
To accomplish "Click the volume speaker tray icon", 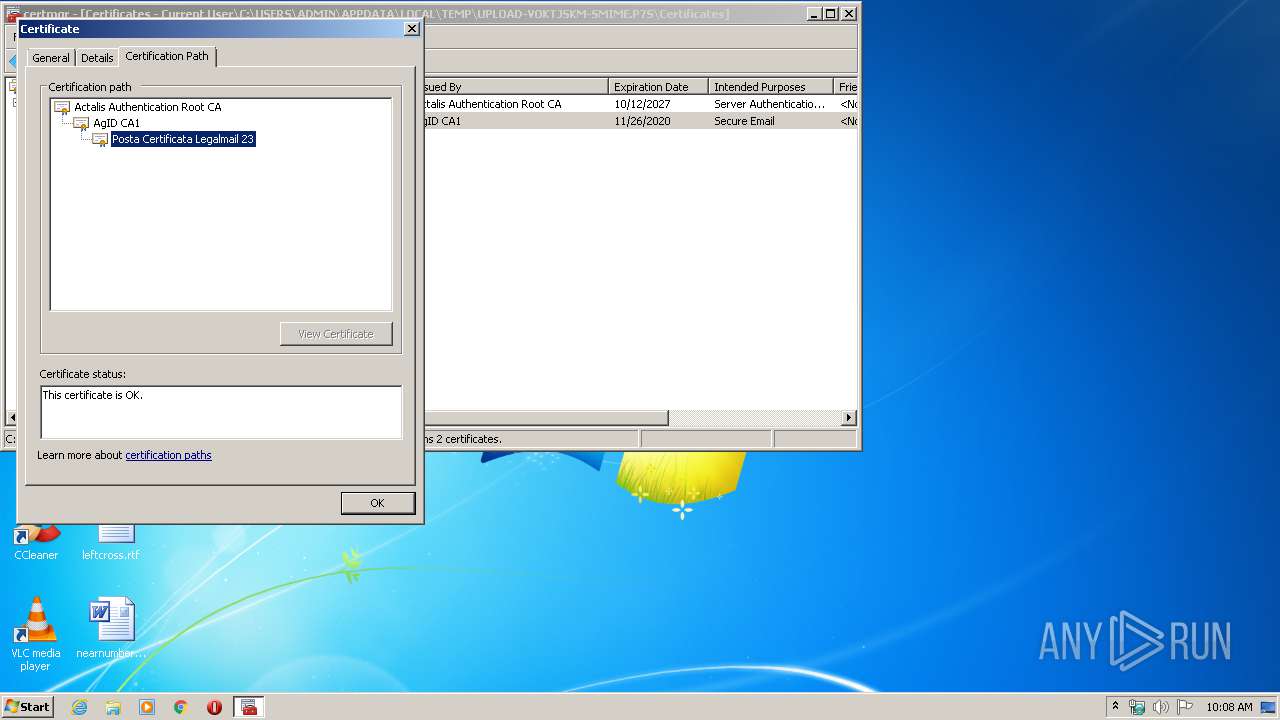I will tap(1161, 707).
